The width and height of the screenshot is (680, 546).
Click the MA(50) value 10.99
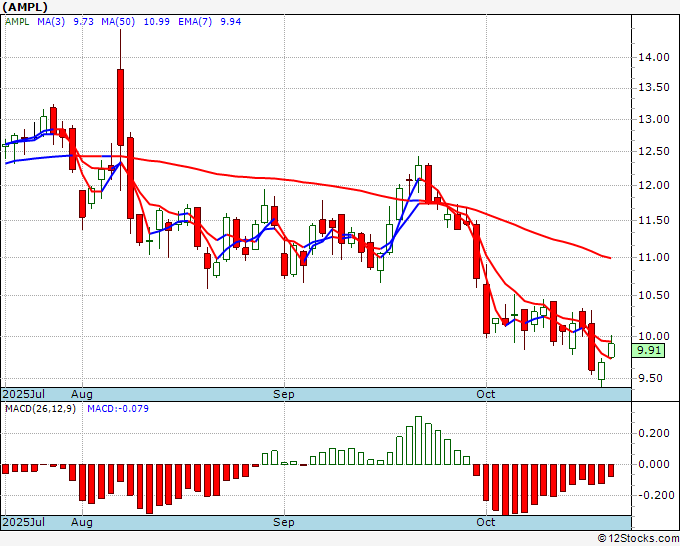[x=157, y=22]
